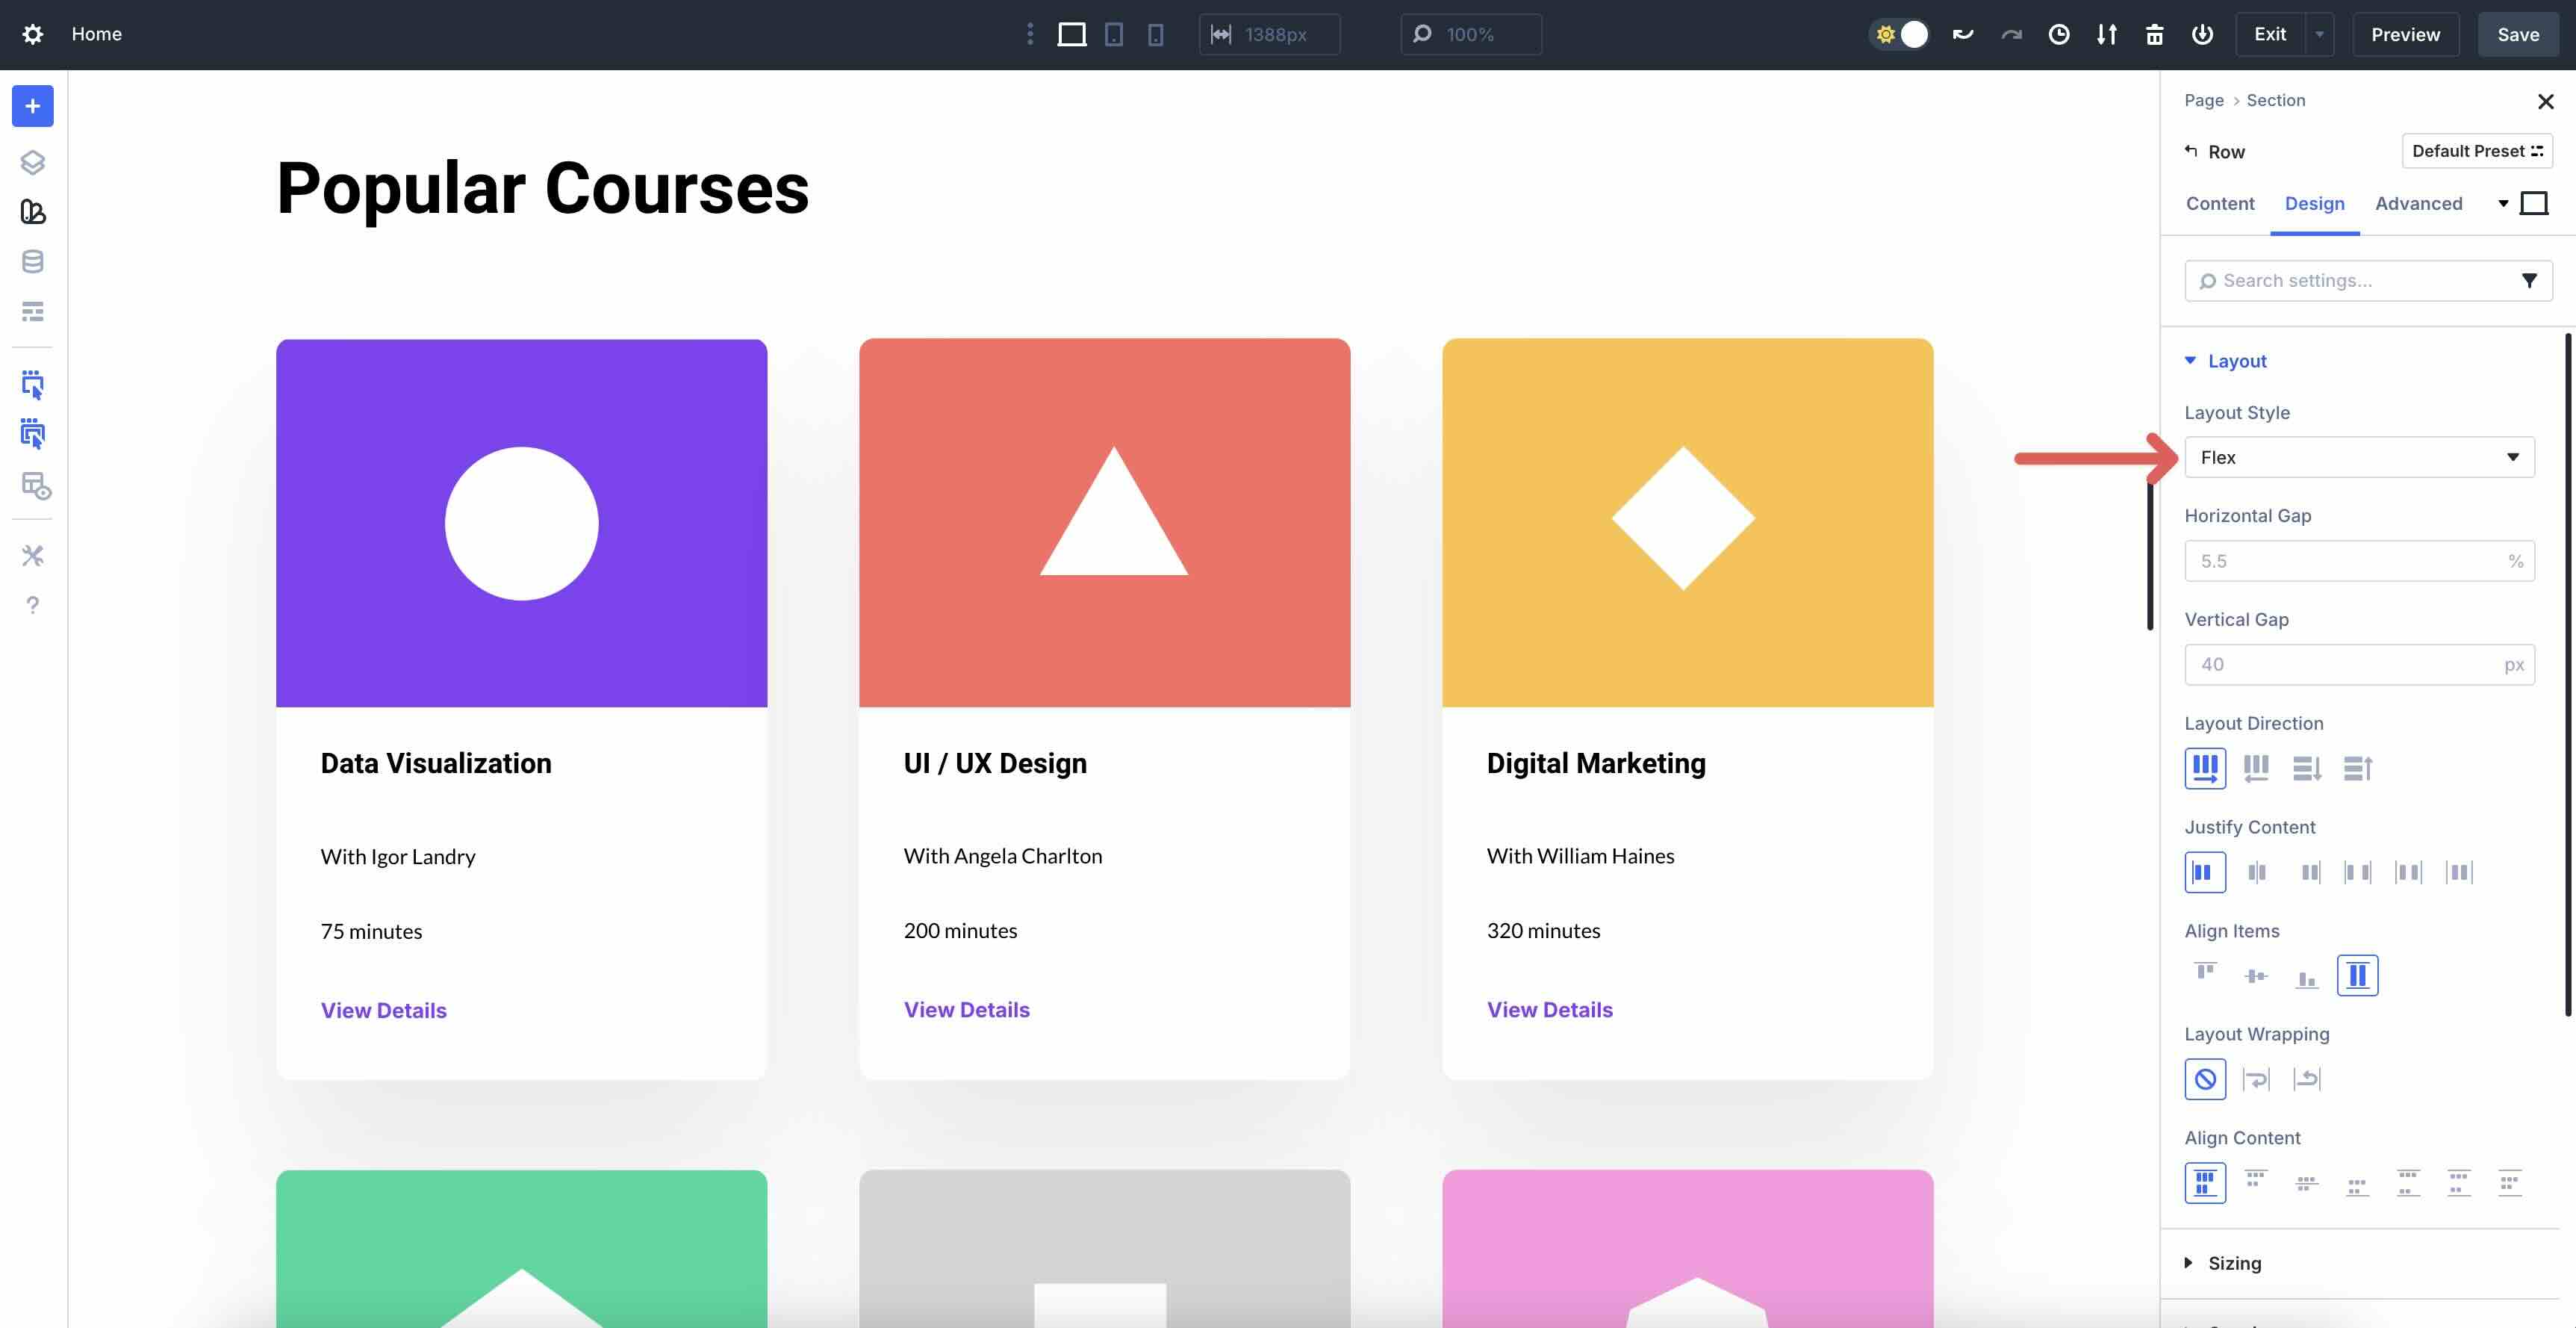Select the stretch option under Align Items
This screenshot has width=2576, height=1328.
(2357, 975)
